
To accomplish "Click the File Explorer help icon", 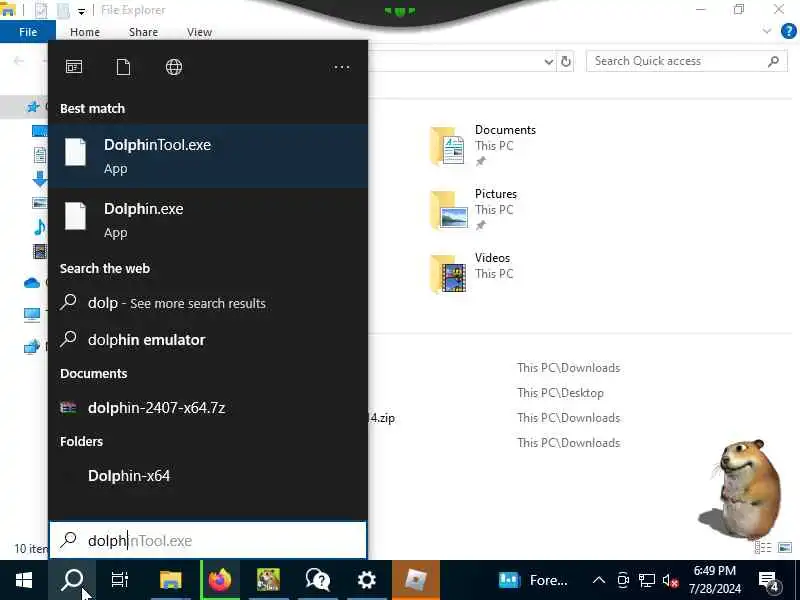I will pos(788,31).
